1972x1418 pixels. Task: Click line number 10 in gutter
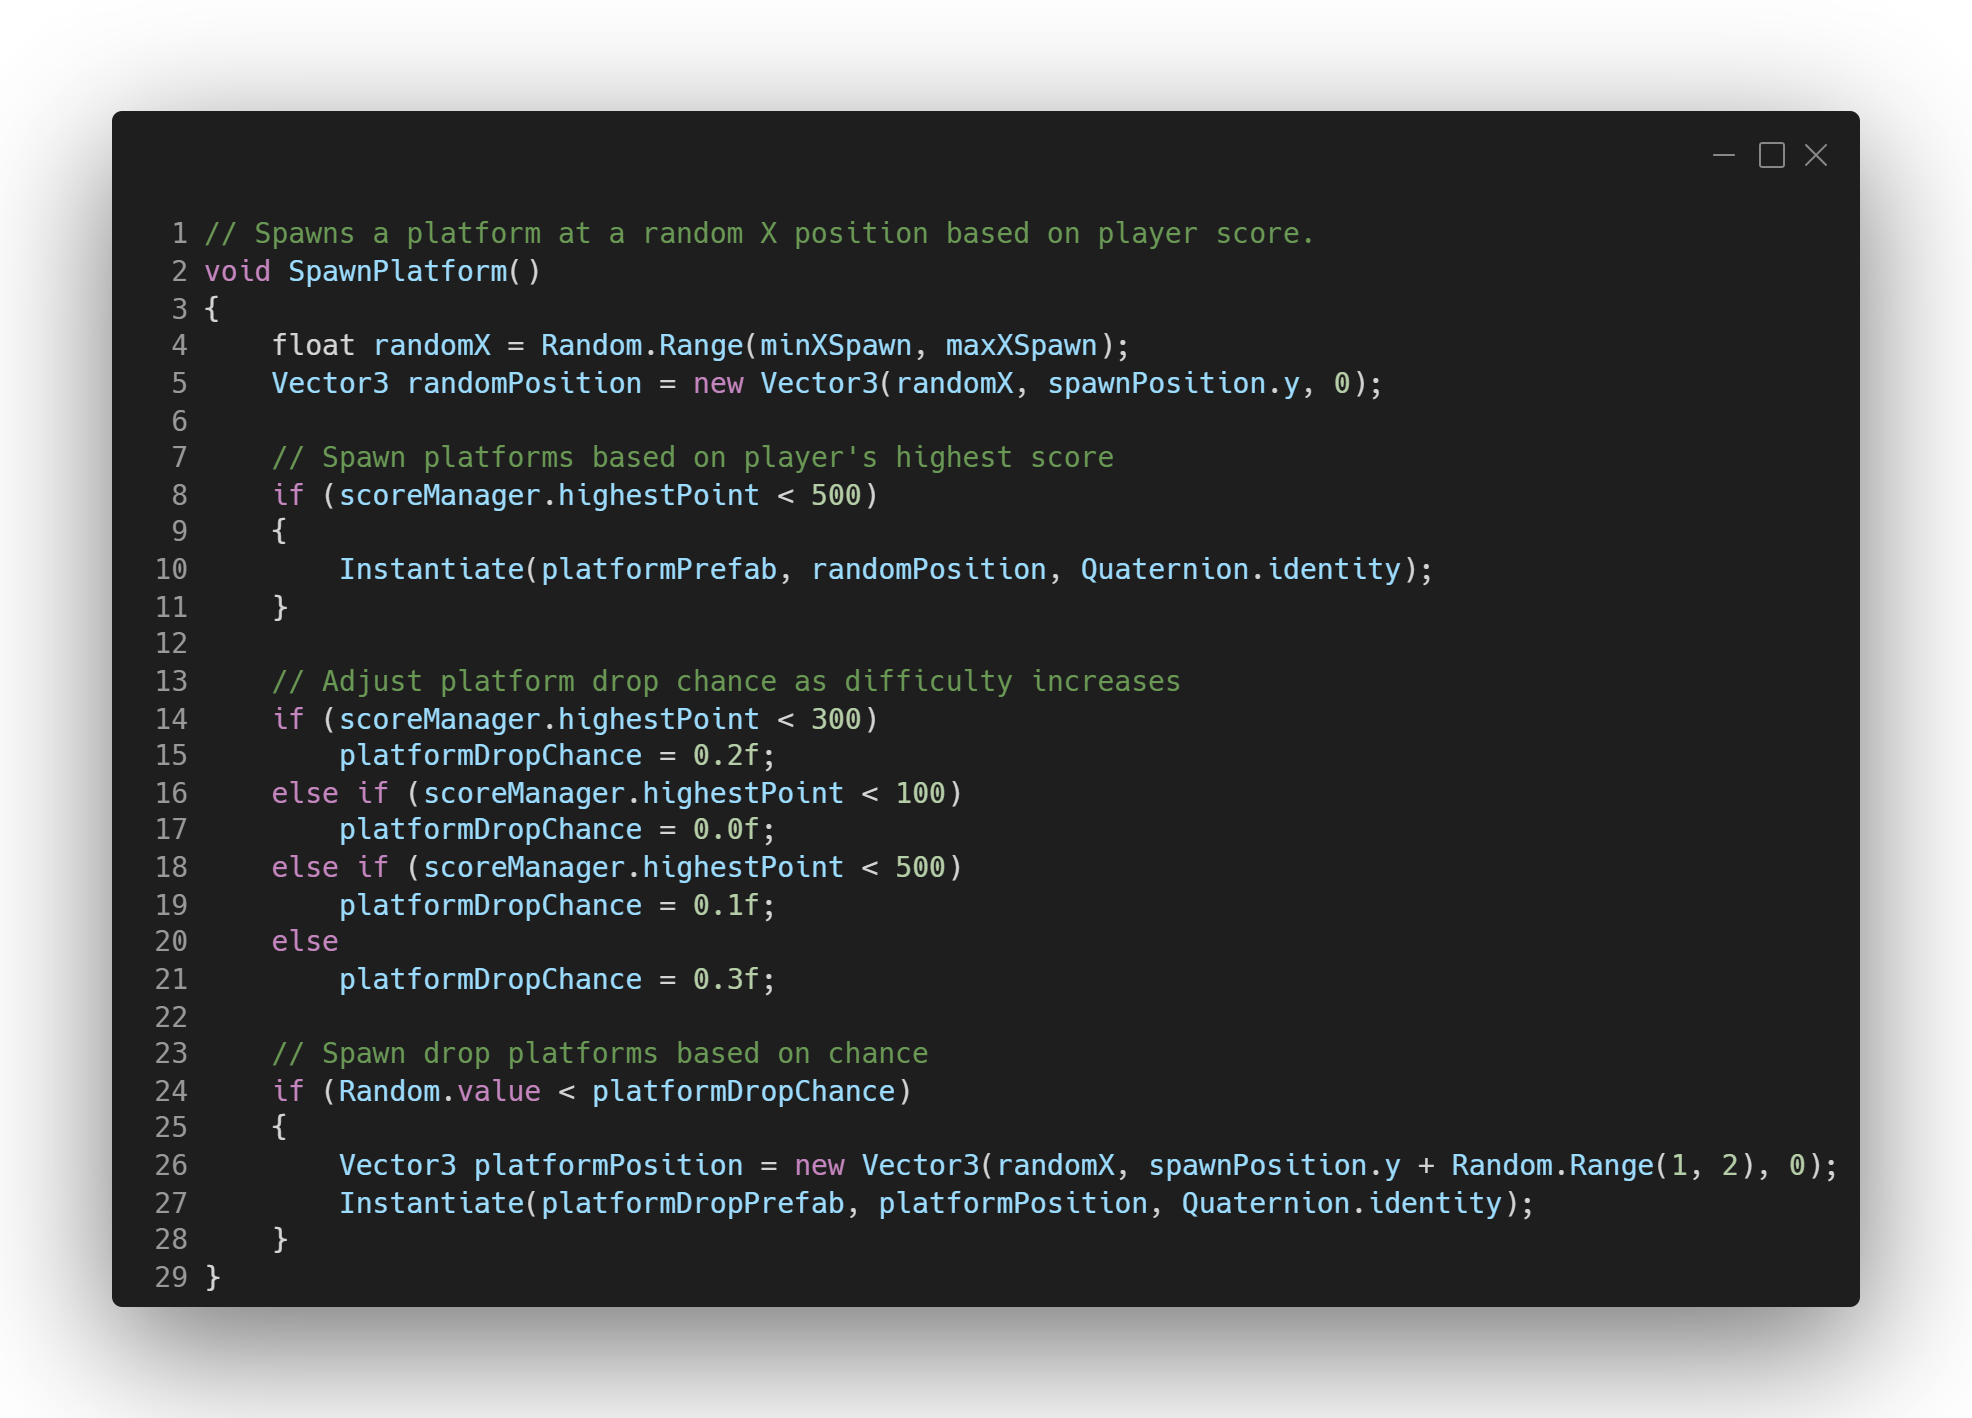coord(171,569)
